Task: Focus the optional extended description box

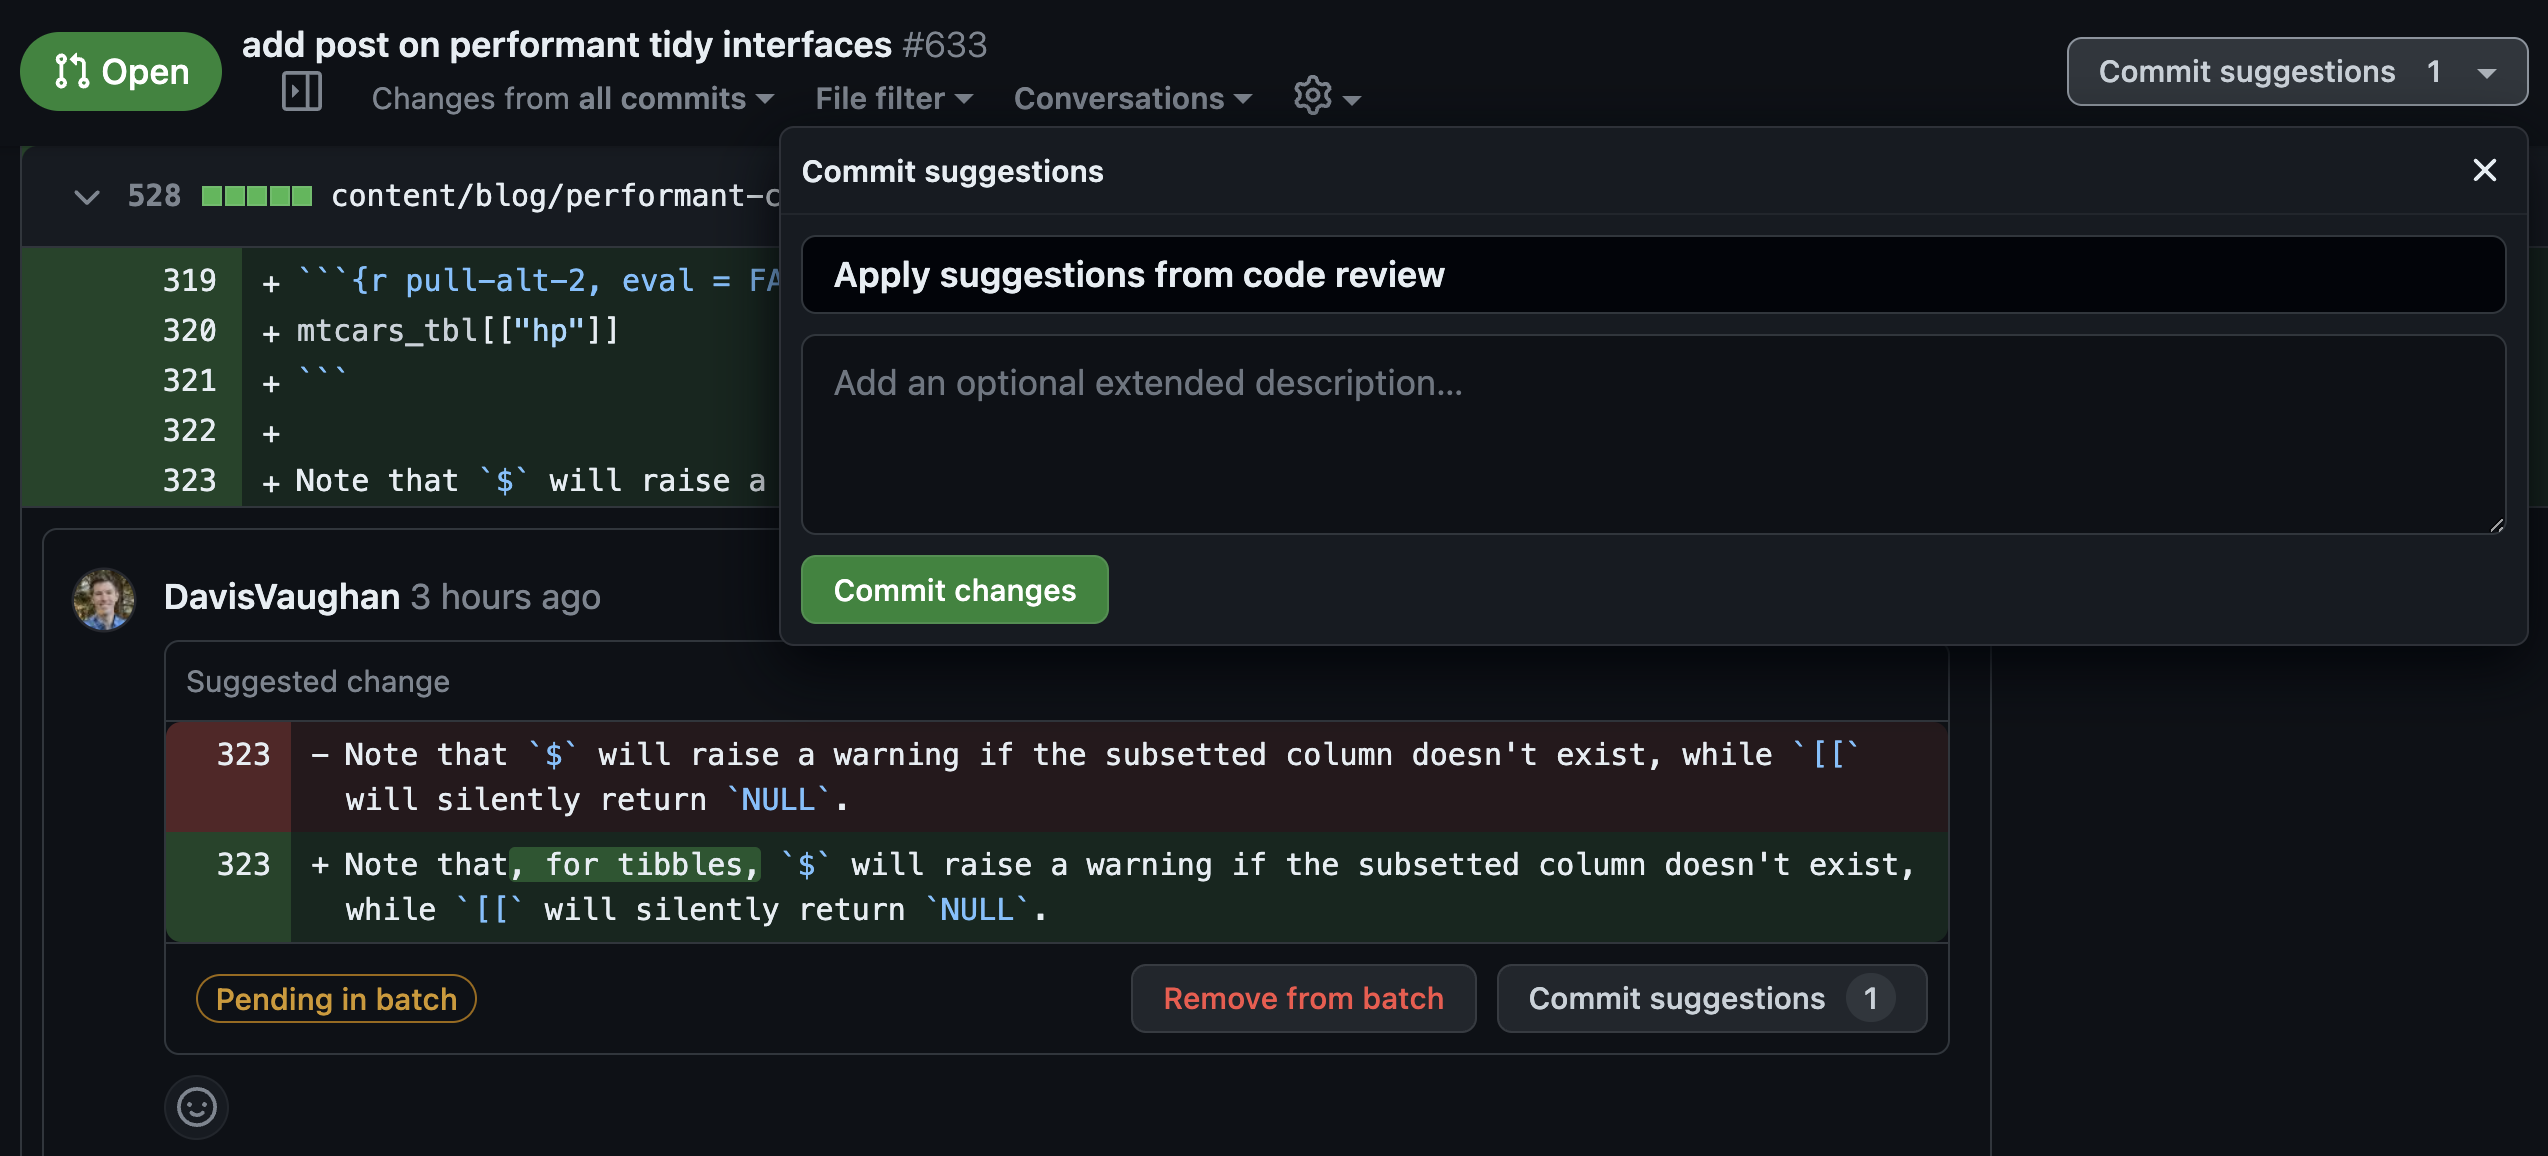Action: pyautogui.click(x=1653, y=434)
